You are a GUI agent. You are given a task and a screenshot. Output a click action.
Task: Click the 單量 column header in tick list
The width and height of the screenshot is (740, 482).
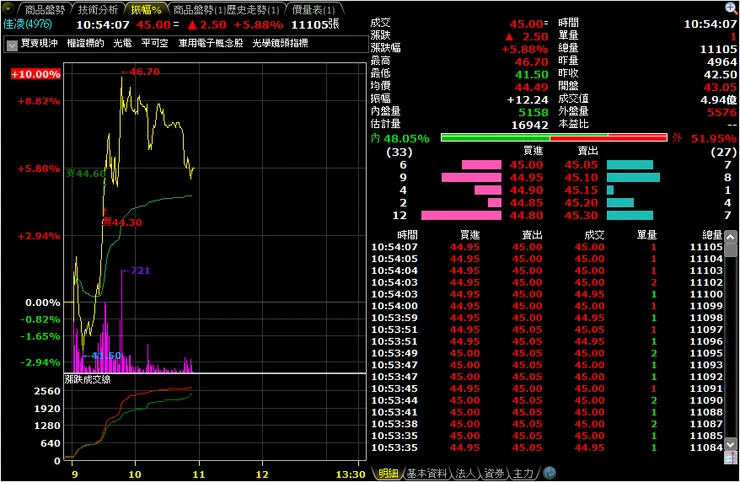[x=647, y=235]
